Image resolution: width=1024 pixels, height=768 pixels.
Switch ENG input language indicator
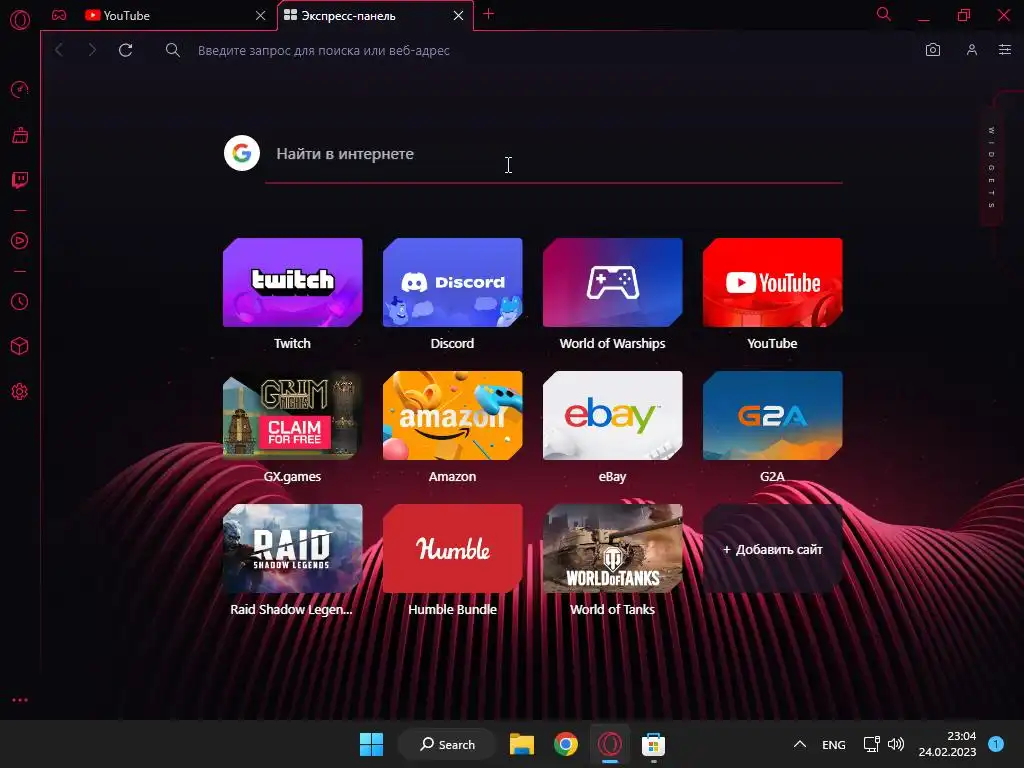point(834,744)
